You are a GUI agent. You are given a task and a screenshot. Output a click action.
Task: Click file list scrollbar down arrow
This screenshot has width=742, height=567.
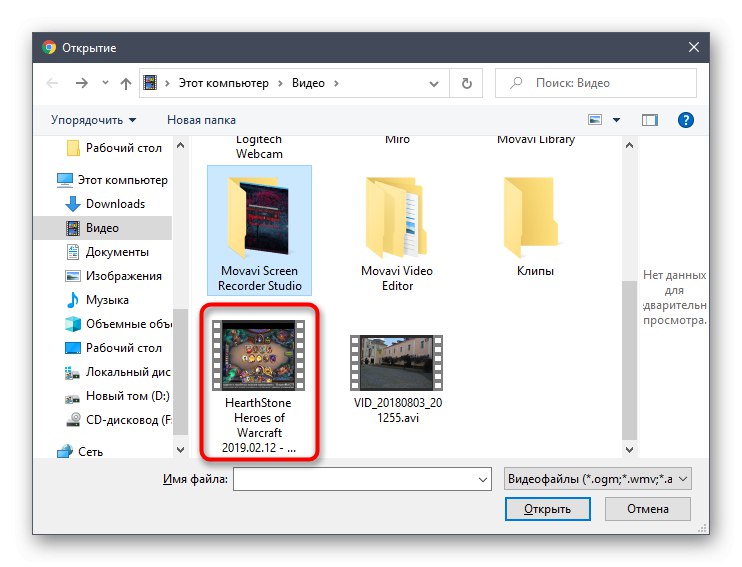point(629,450)
